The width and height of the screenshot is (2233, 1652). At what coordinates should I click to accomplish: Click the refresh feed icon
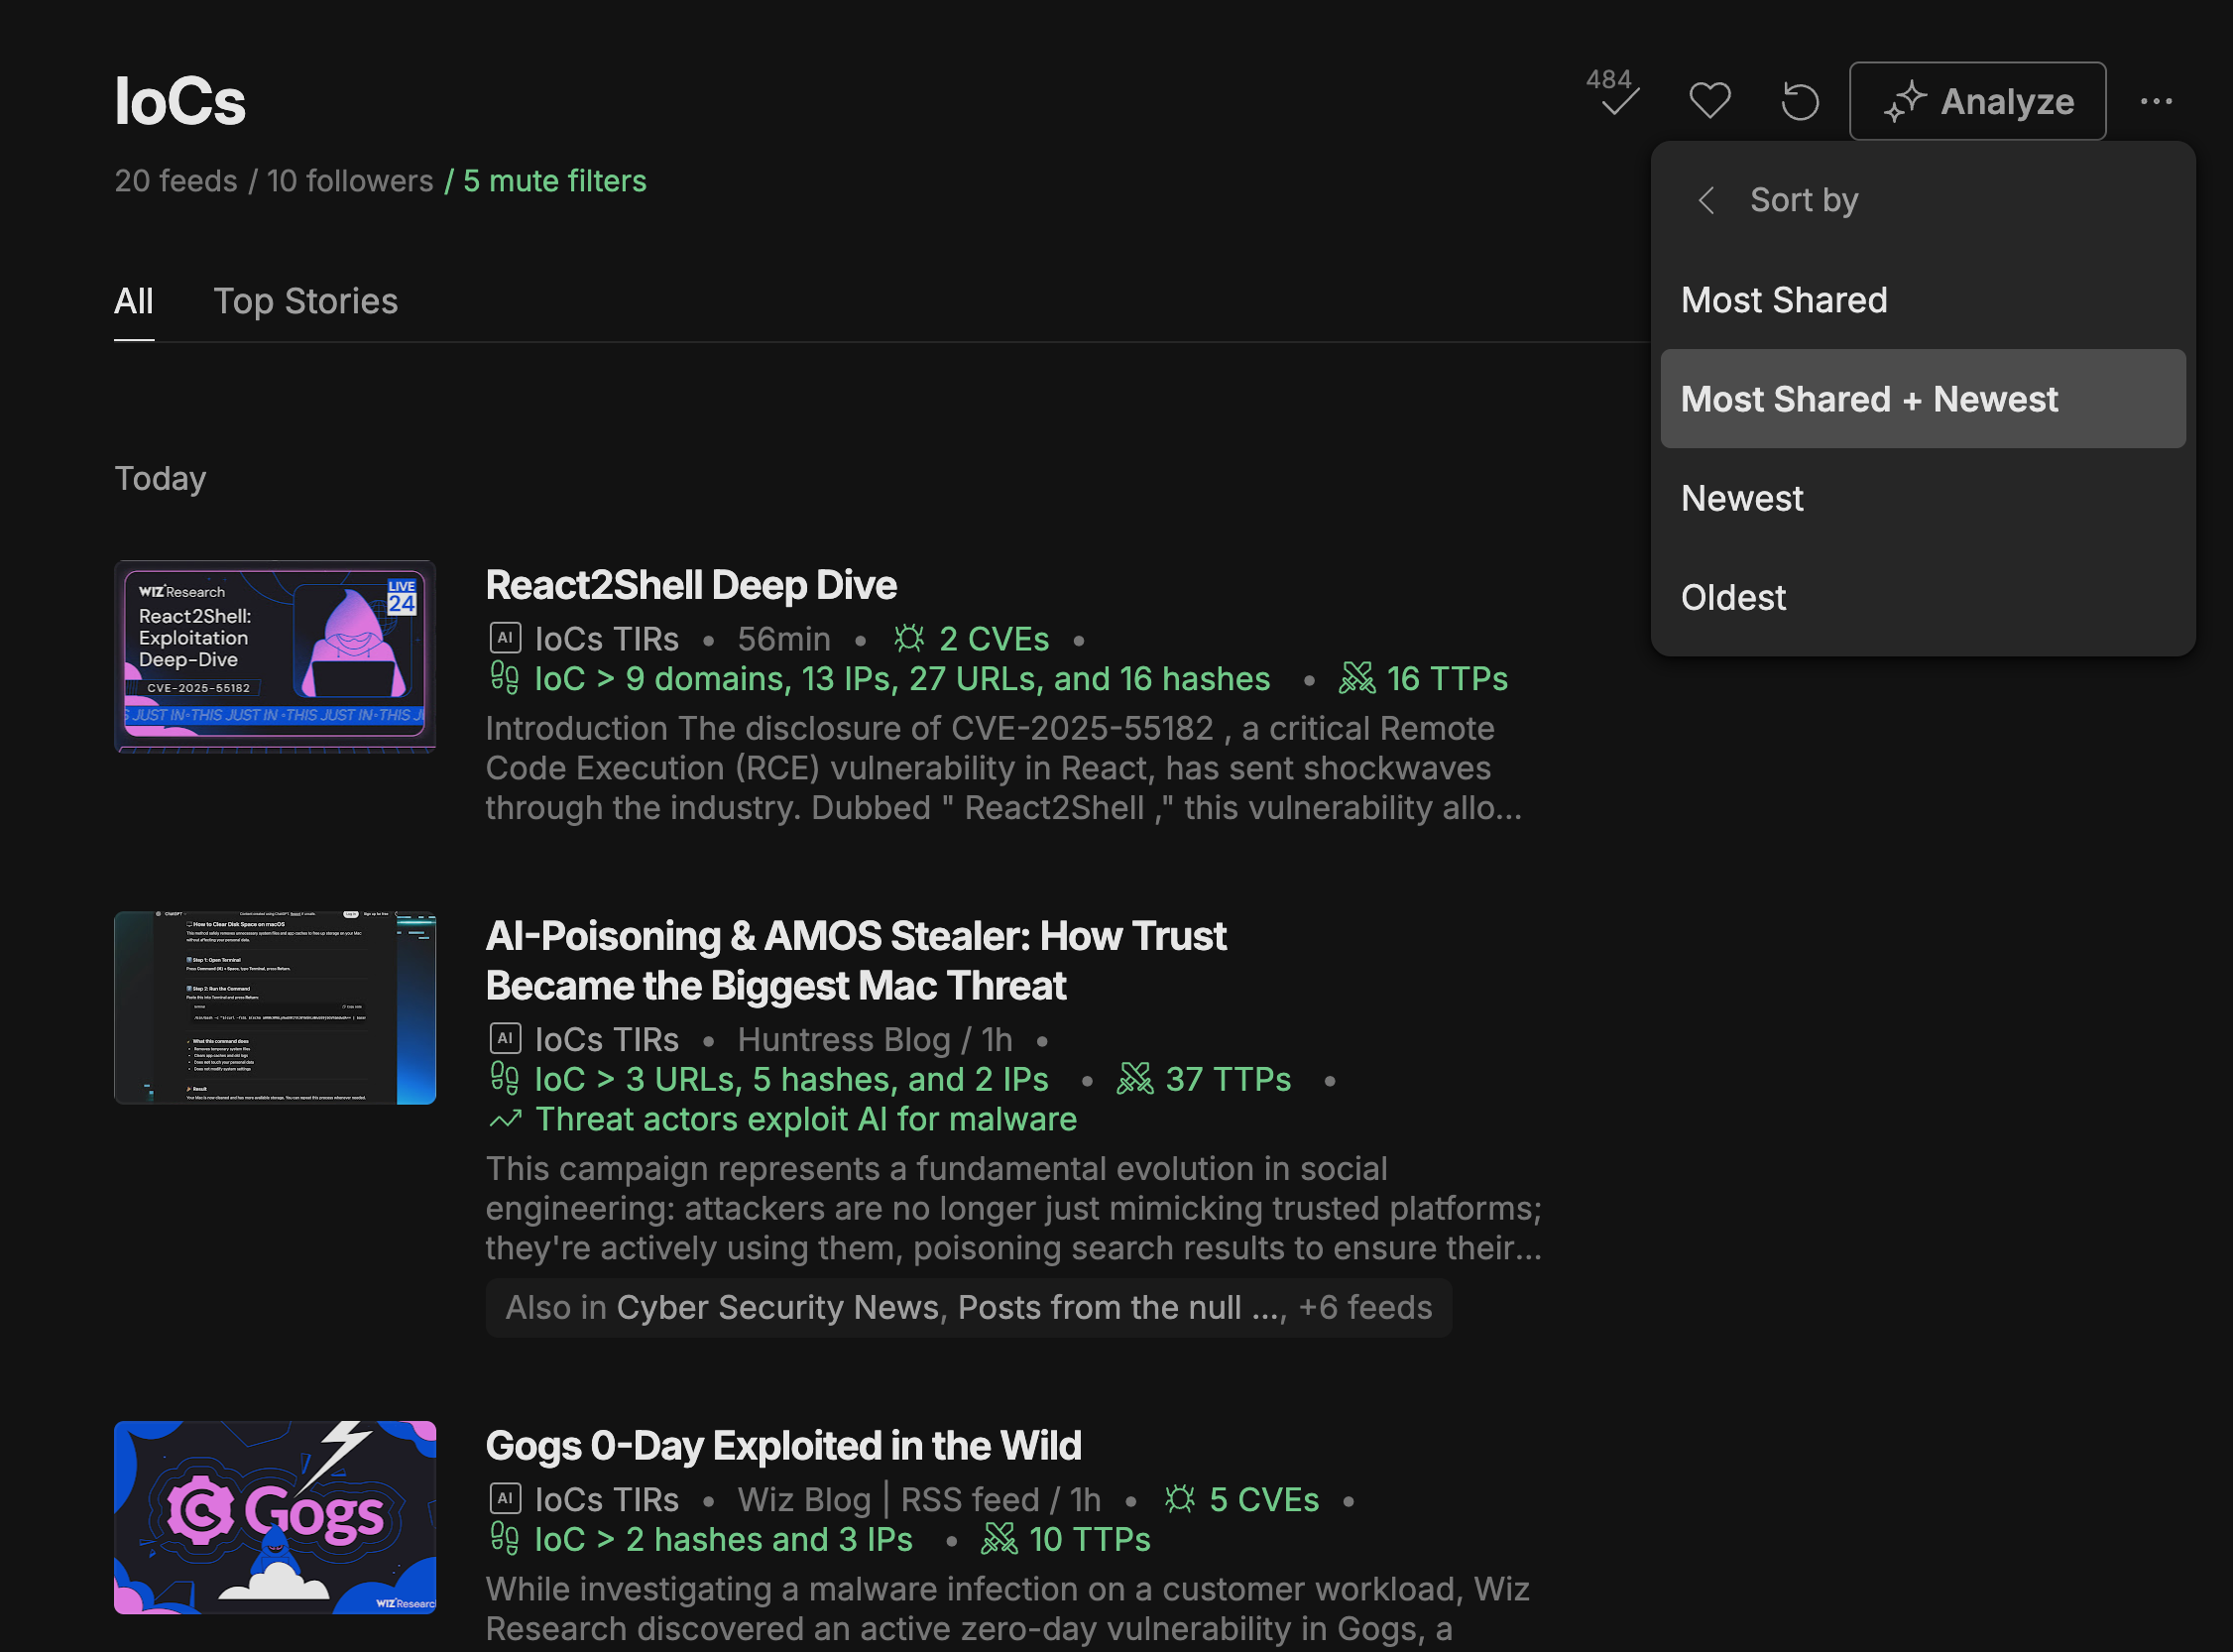[x=1799, y=101]
